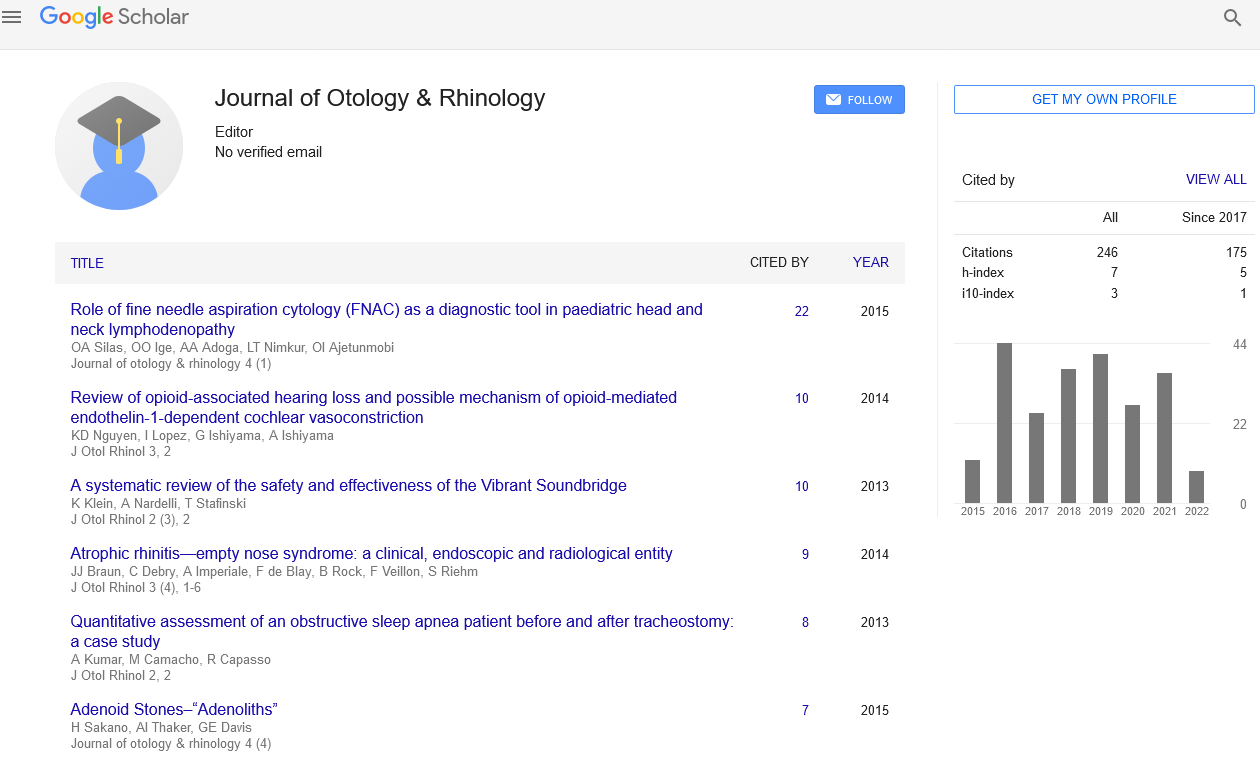Click the h-index label in stats table
Screen dimensions: 1260x760
(x=983, y=272)
